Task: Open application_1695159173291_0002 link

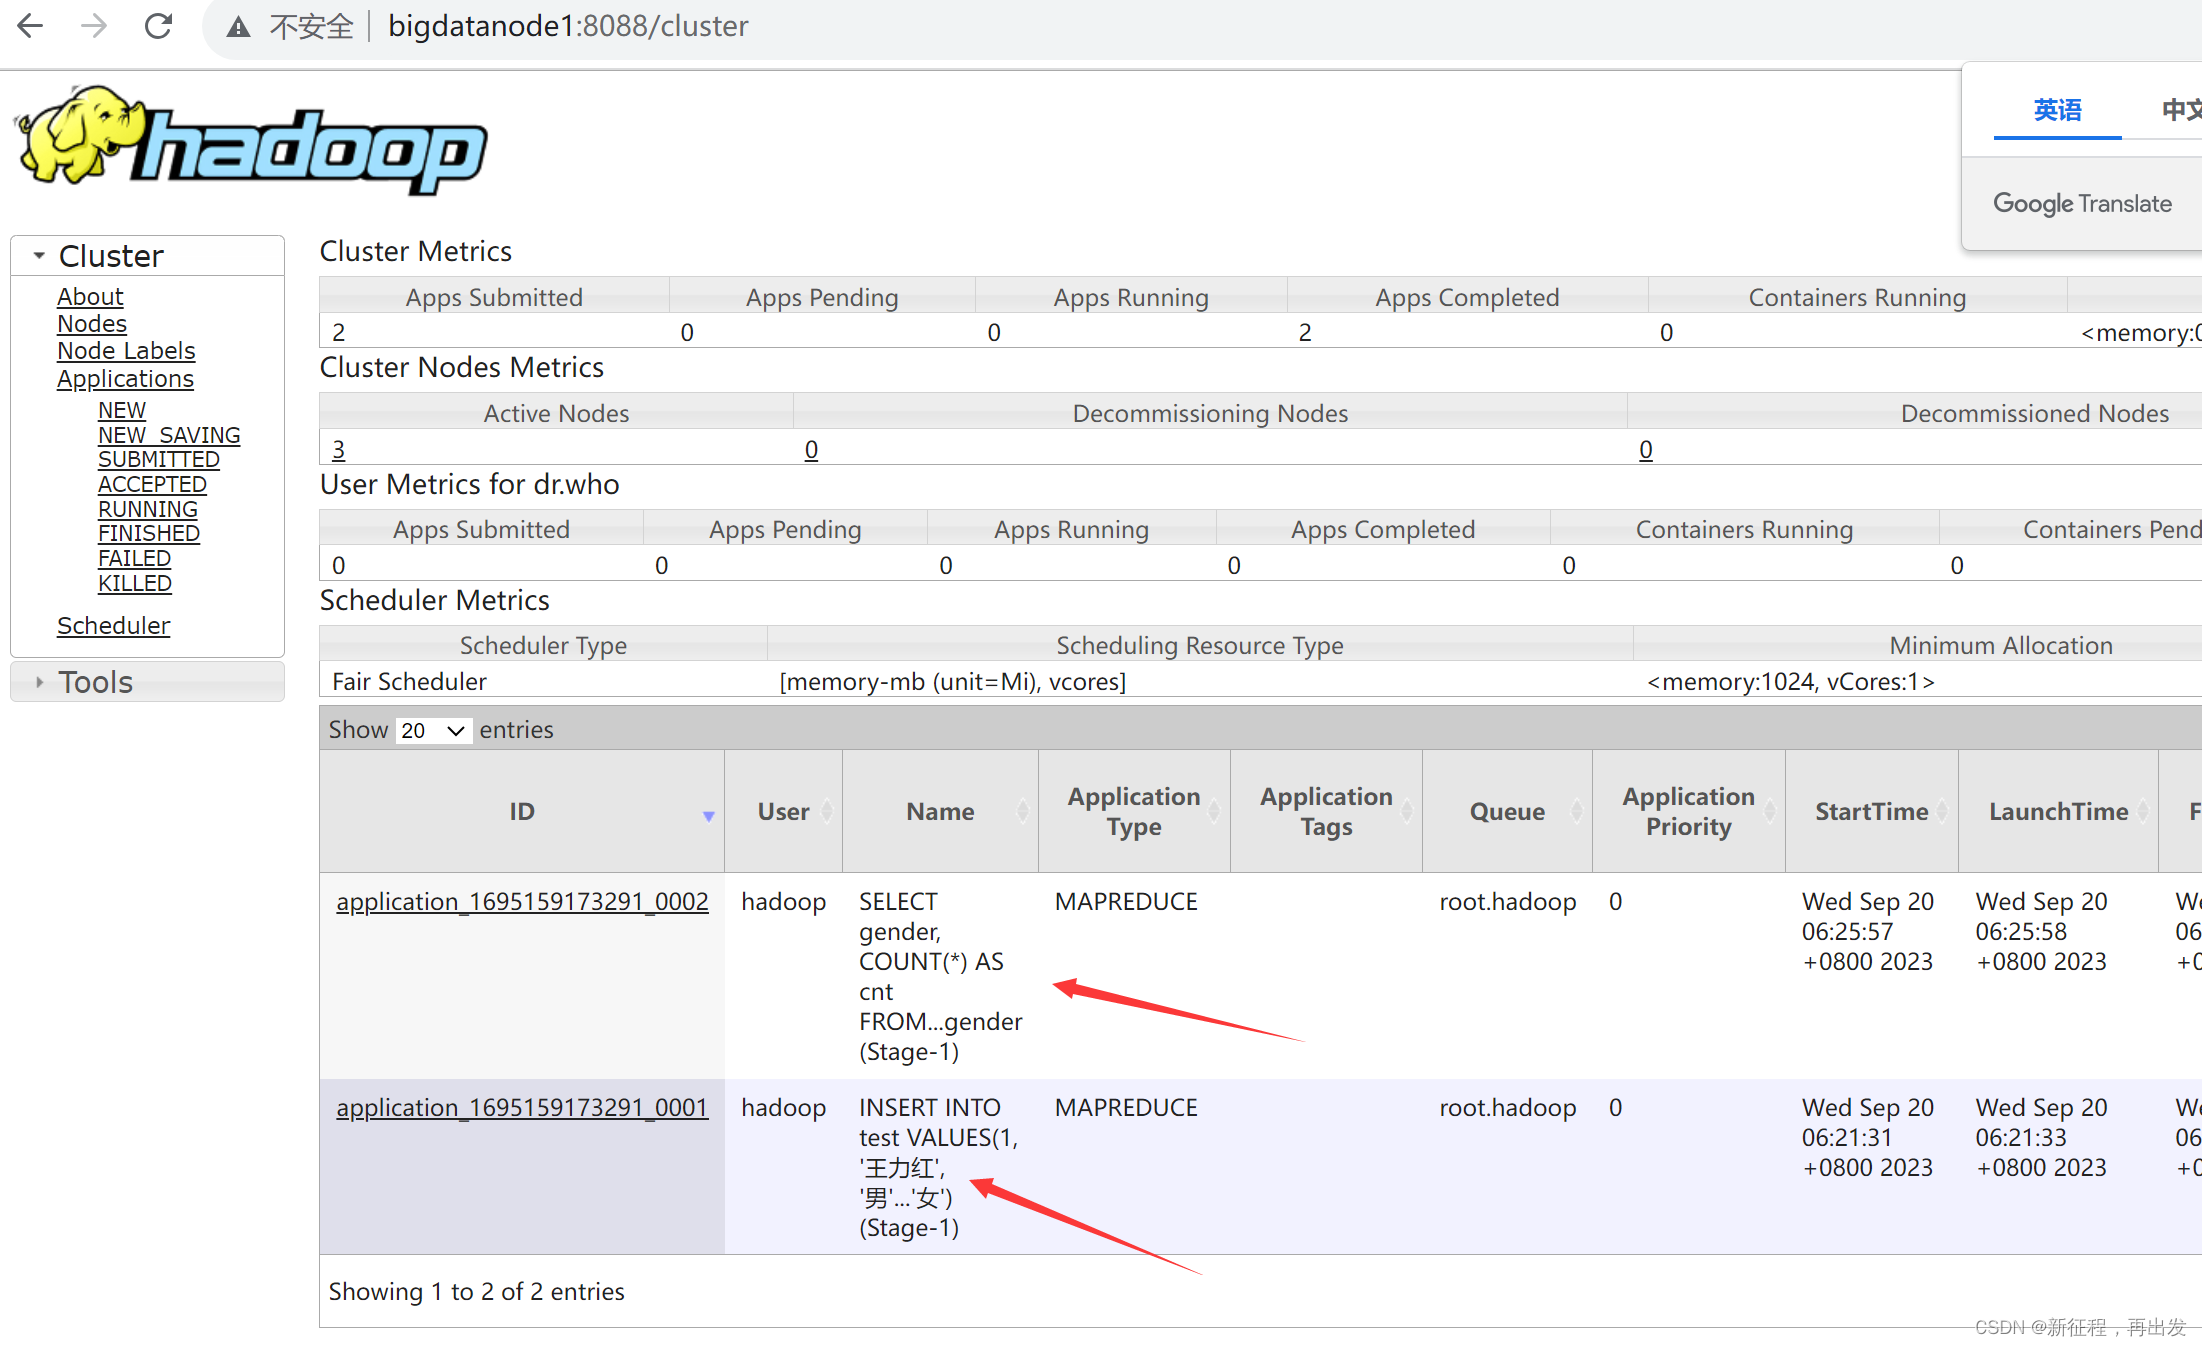Action: click(x=522, y=902)
